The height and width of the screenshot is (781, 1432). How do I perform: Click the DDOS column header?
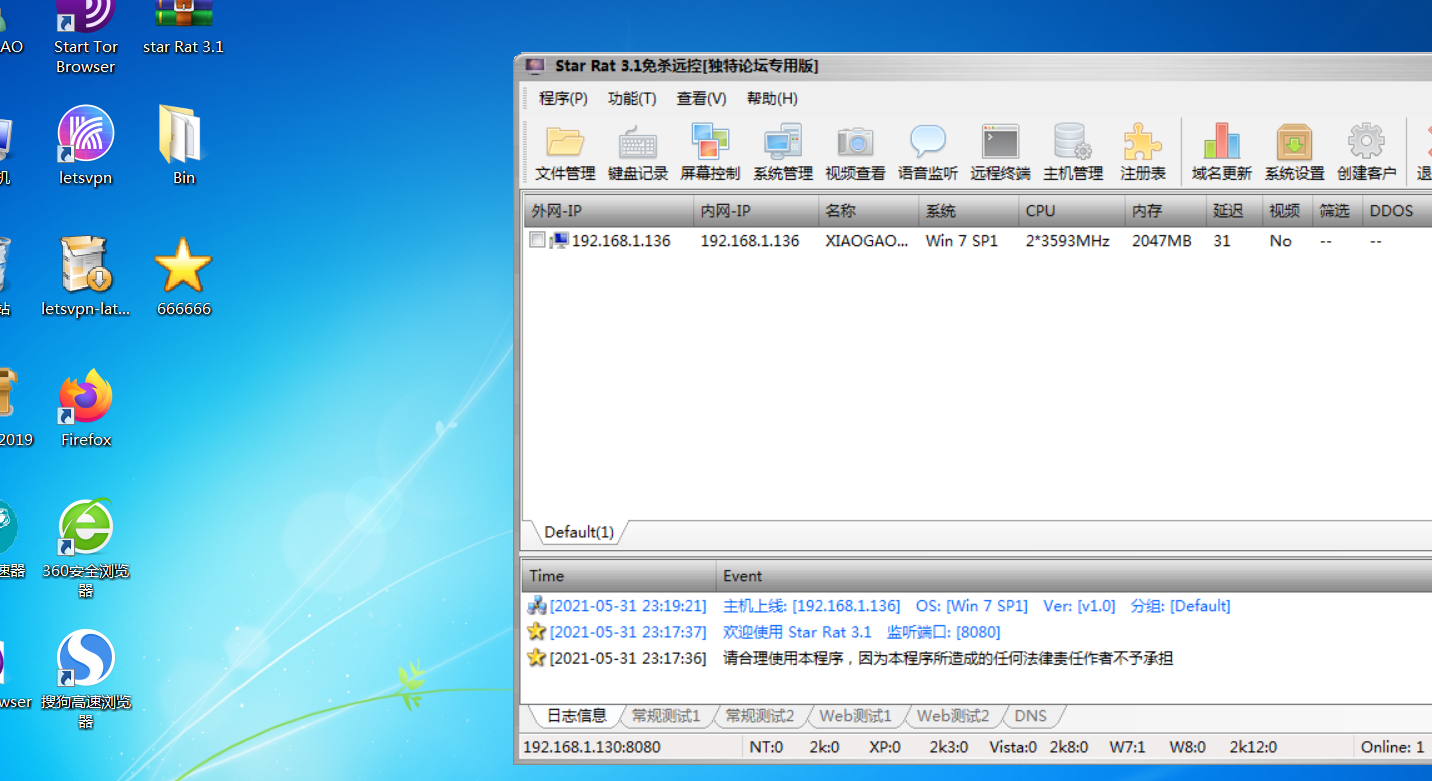point(1397,211)
